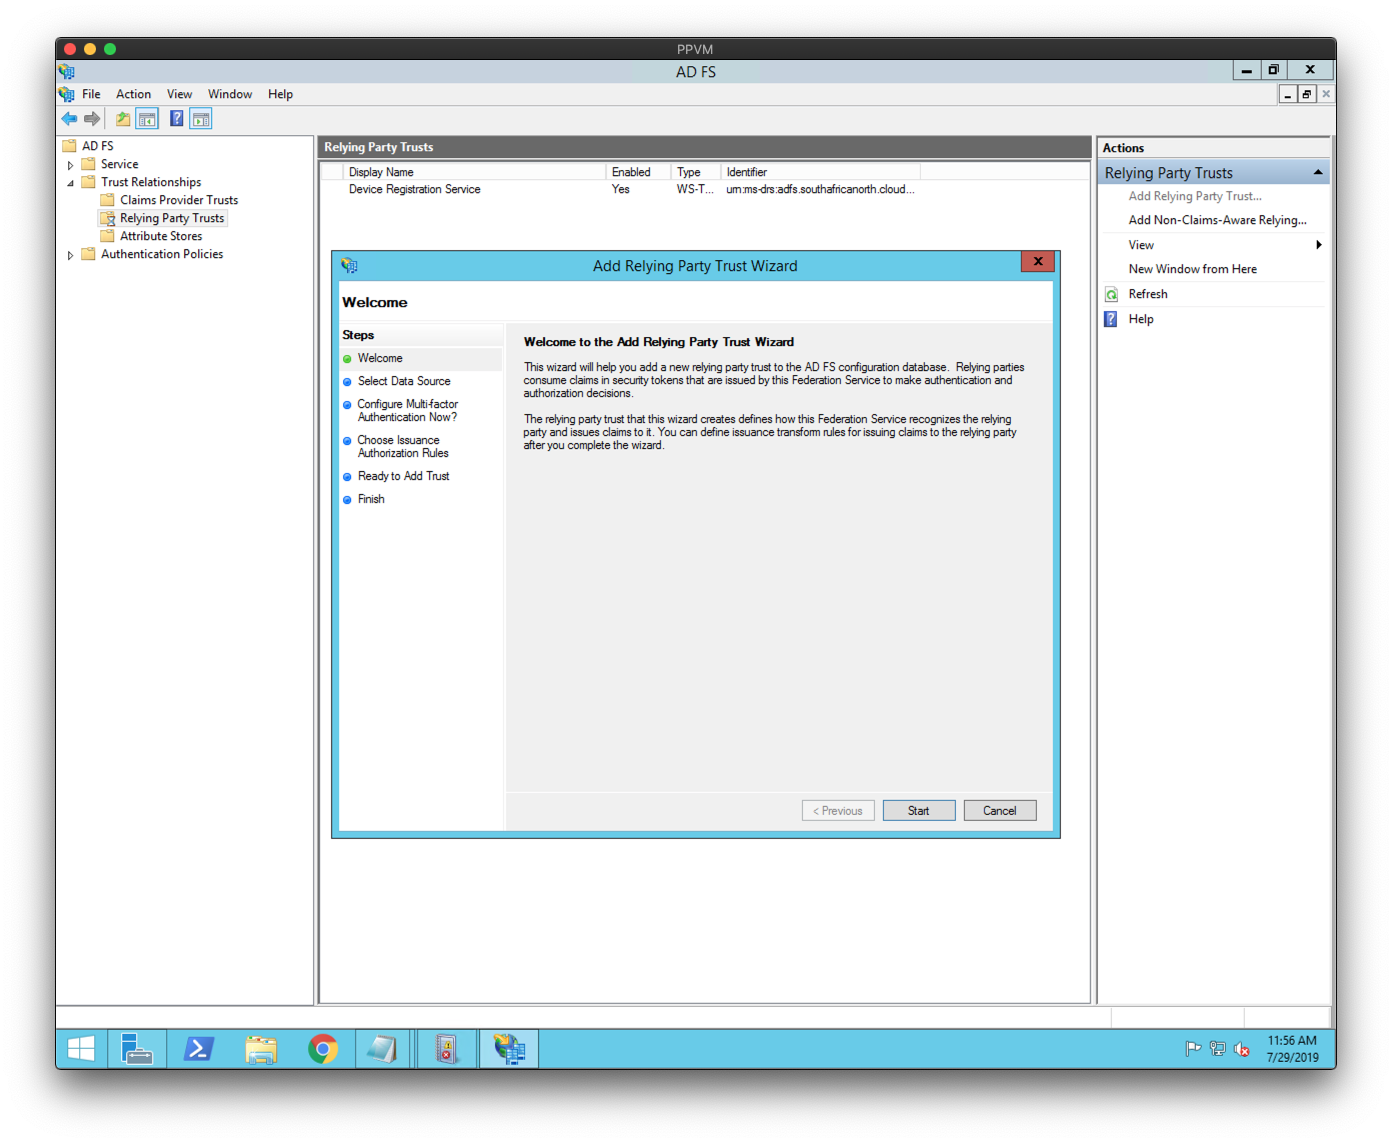Click Add Non-Claims-Aware Relying action
Screen dimensions: 1392x1143
tap(1217, 220)
